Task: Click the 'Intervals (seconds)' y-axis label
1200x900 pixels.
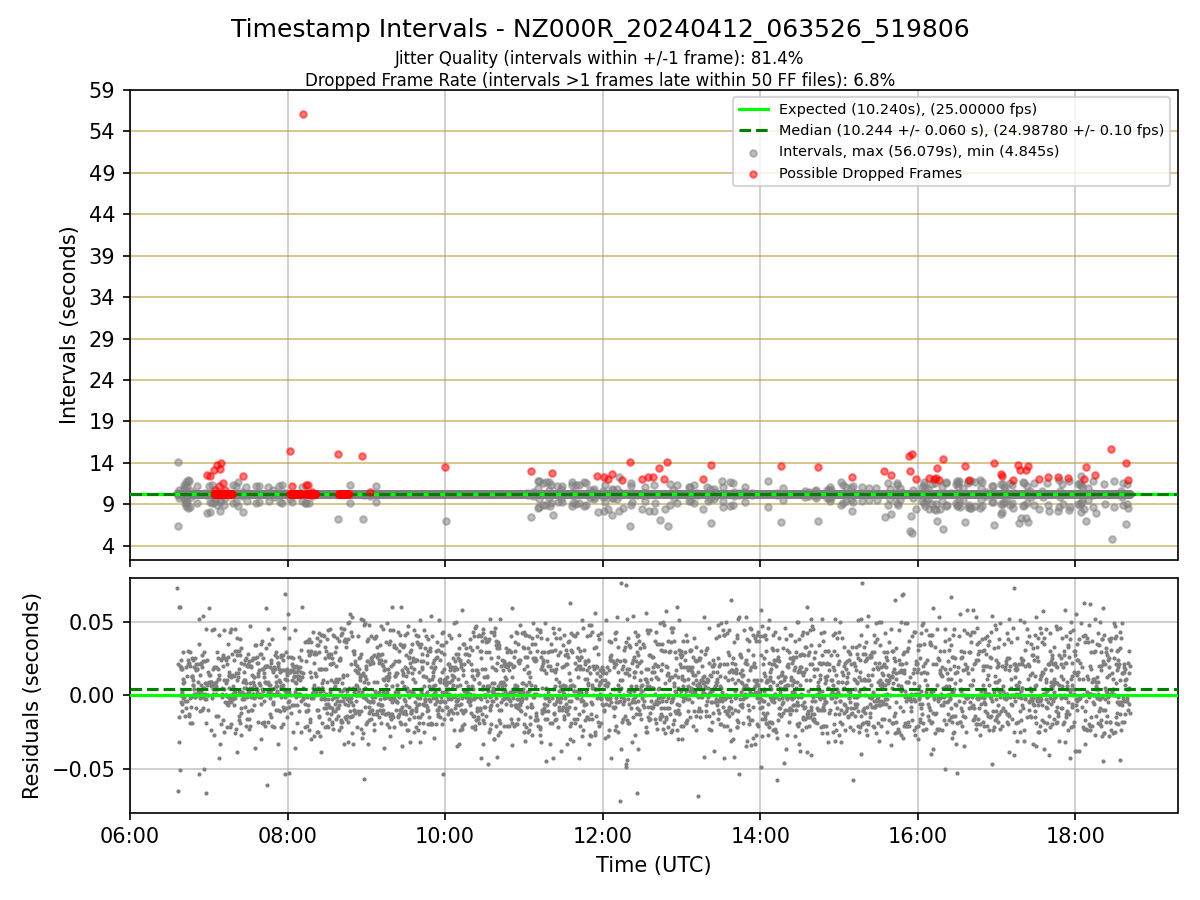Action: [x=69, y=325]
